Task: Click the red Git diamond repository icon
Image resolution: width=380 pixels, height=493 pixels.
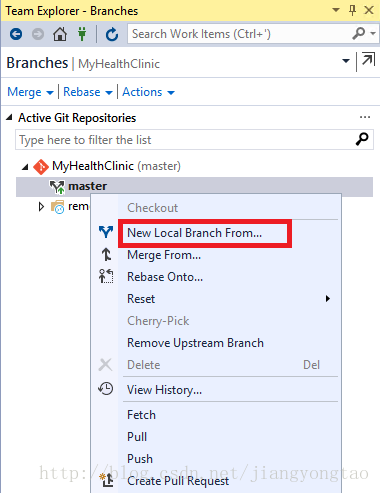Action: (x=41, y=167)
